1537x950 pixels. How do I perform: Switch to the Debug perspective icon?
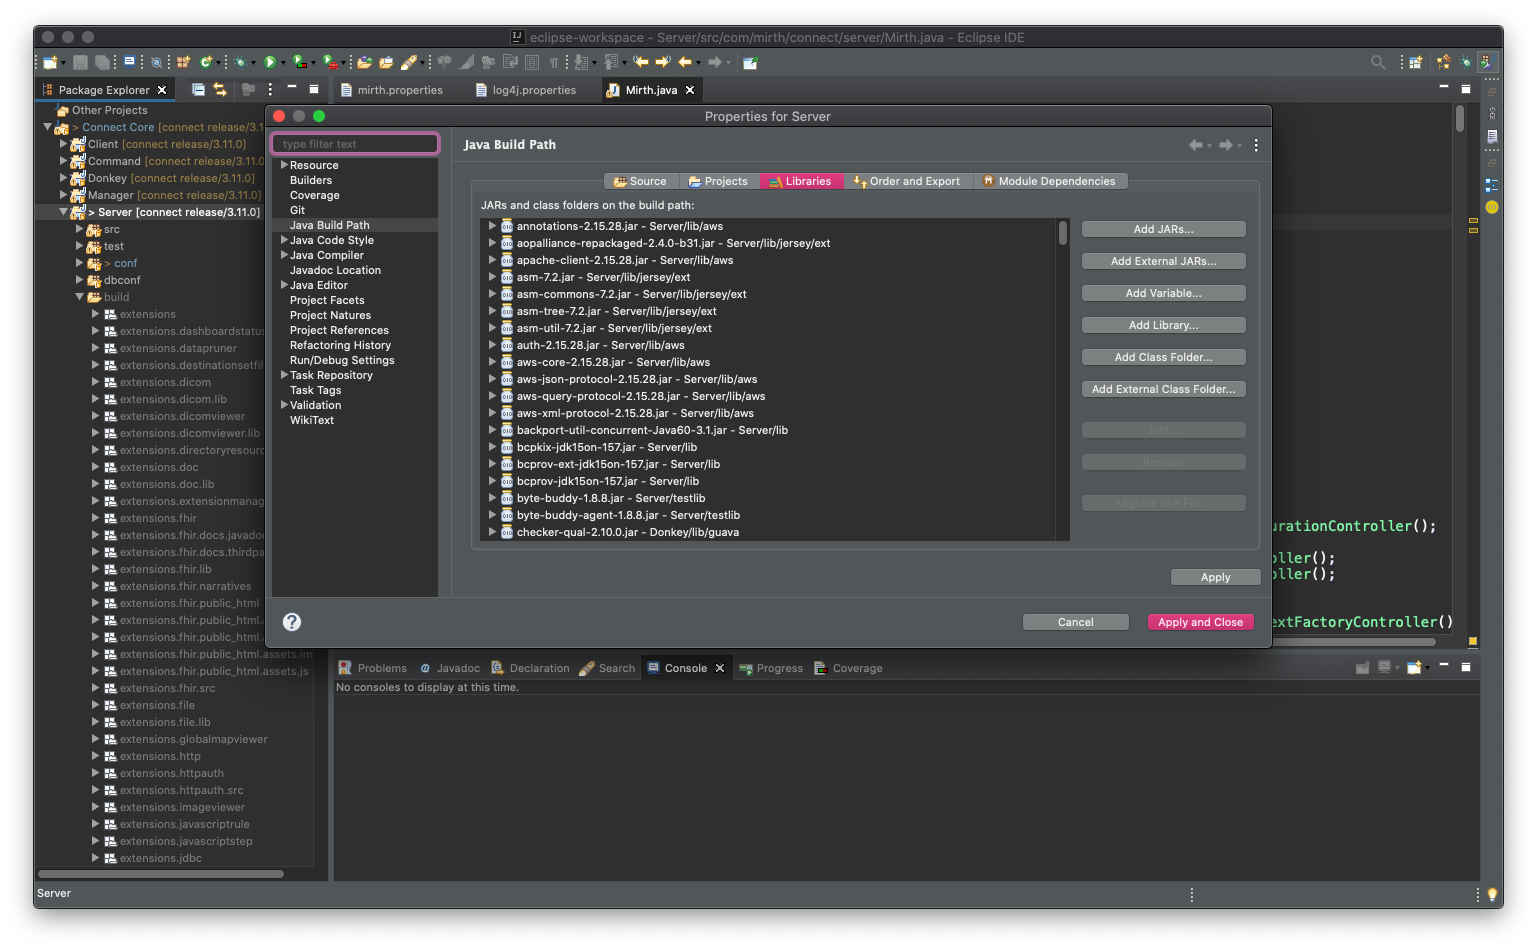1465,62
